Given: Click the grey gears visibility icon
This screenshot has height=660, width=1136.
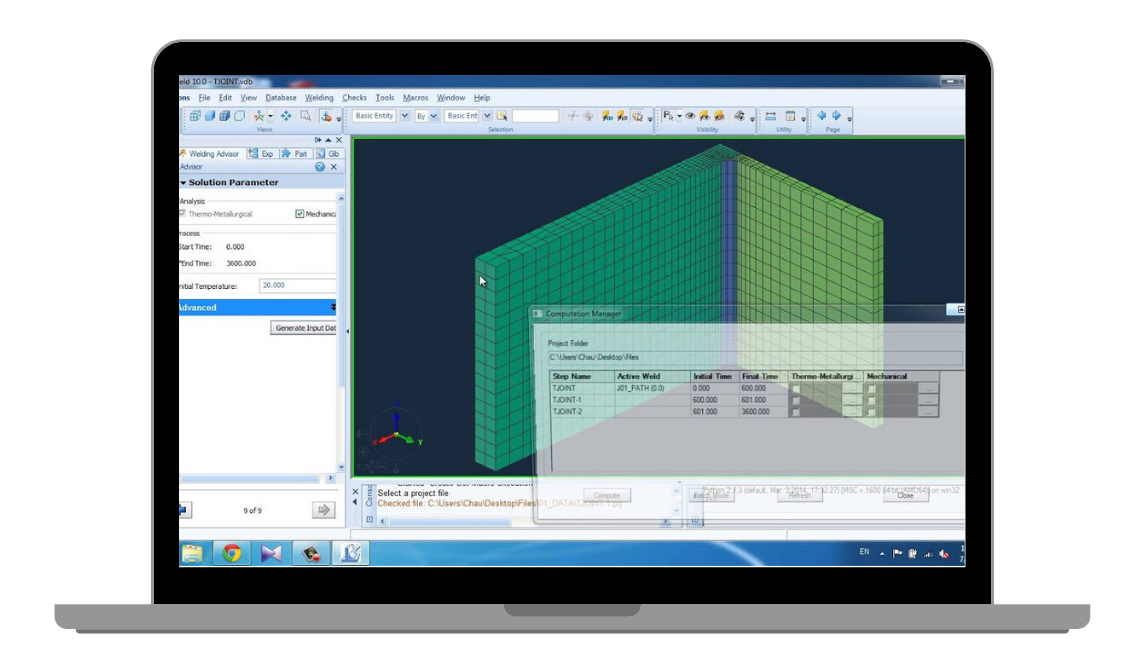Looking at the screenshot, I should (x=739, y=116).
